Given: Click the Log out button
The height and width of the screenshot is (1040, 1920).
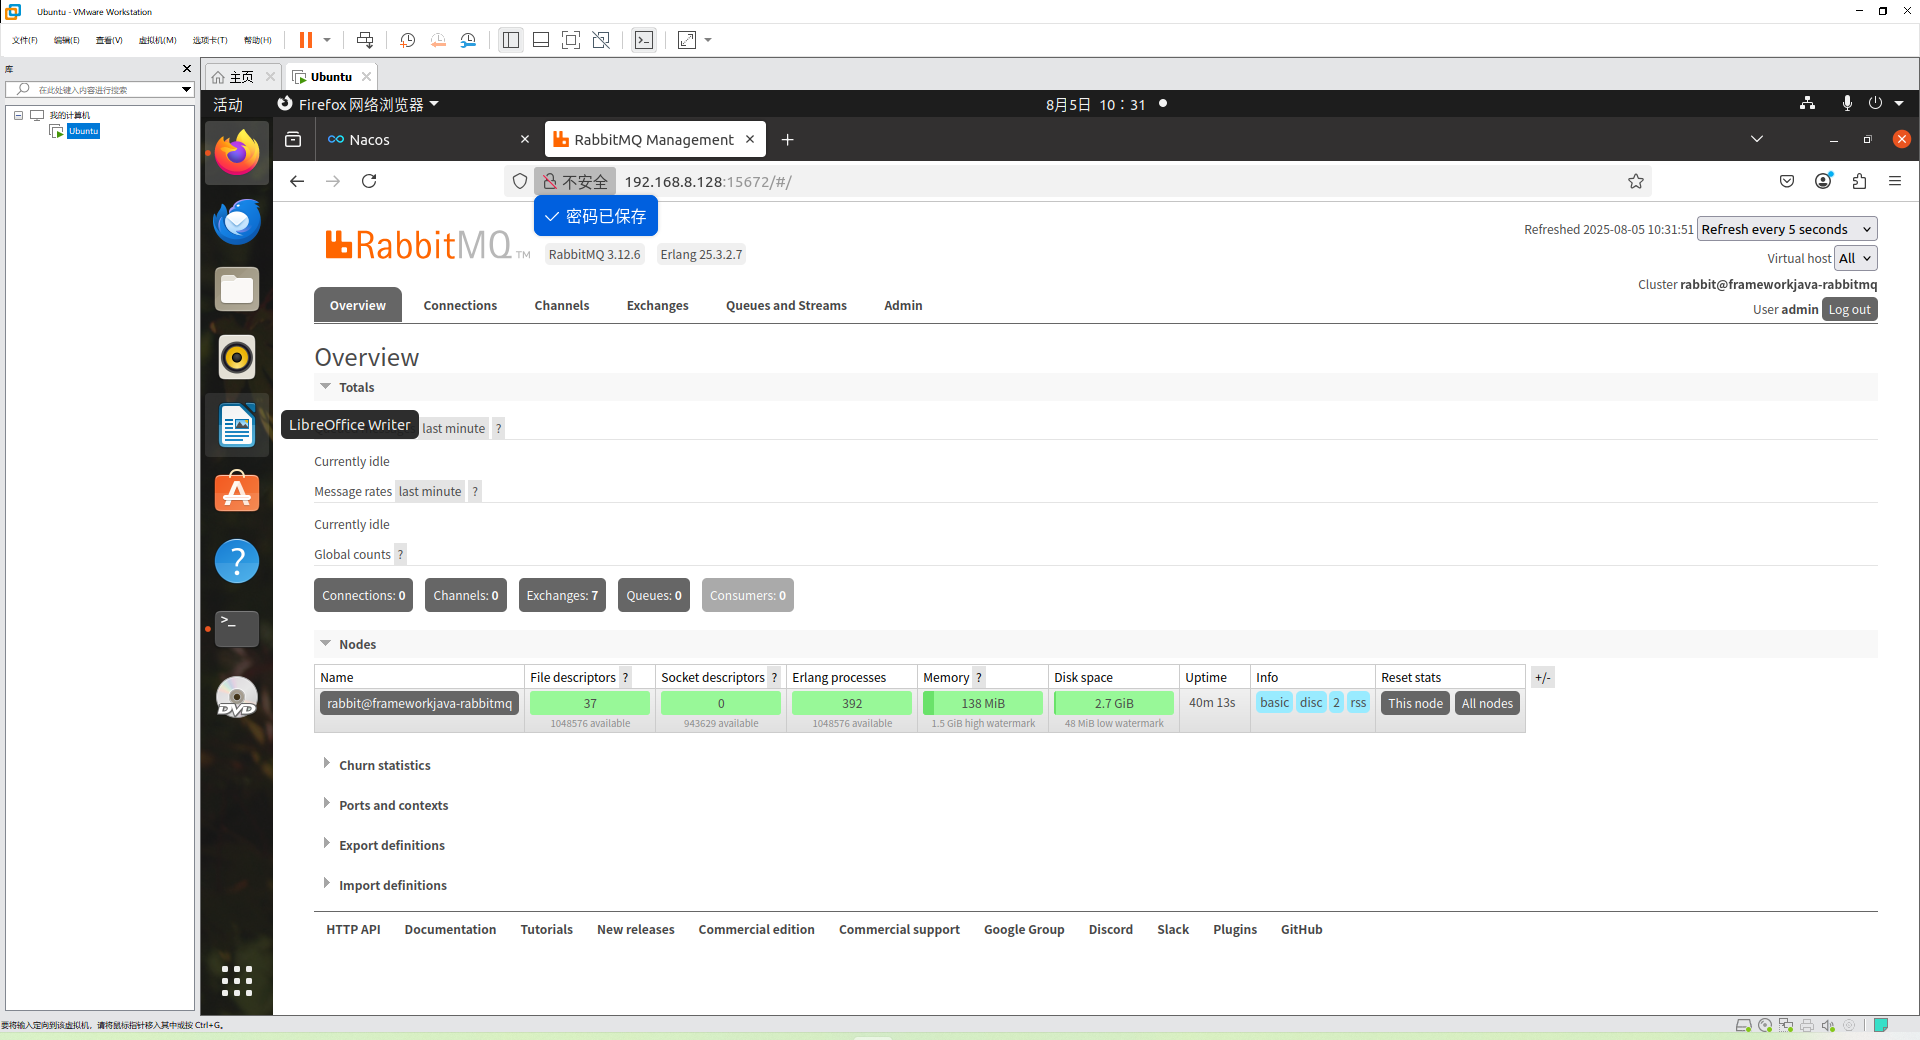Looking at the screenshot, I should click(1849, 310).
